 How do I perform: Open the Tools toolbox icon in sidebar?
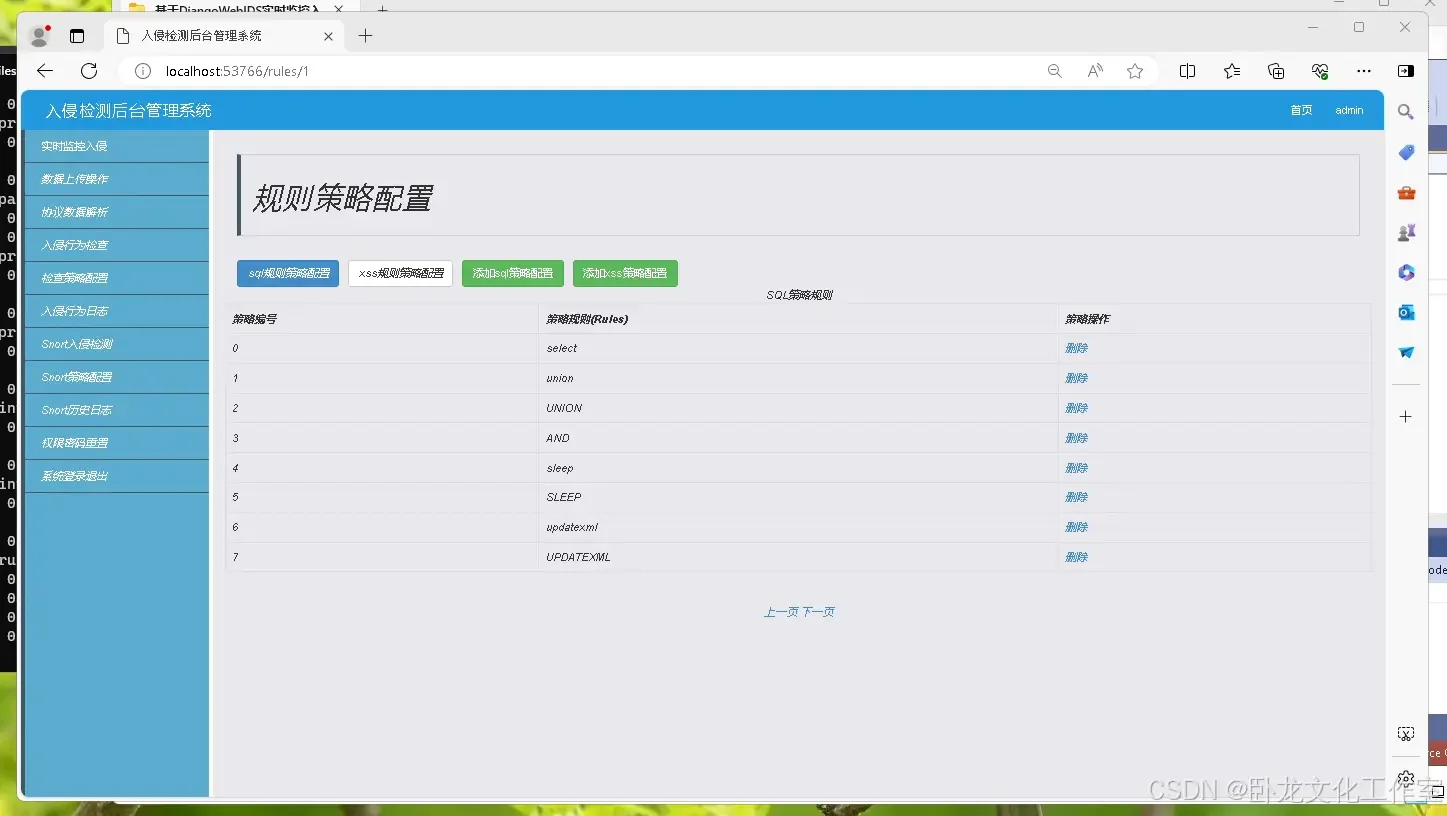1405,192
